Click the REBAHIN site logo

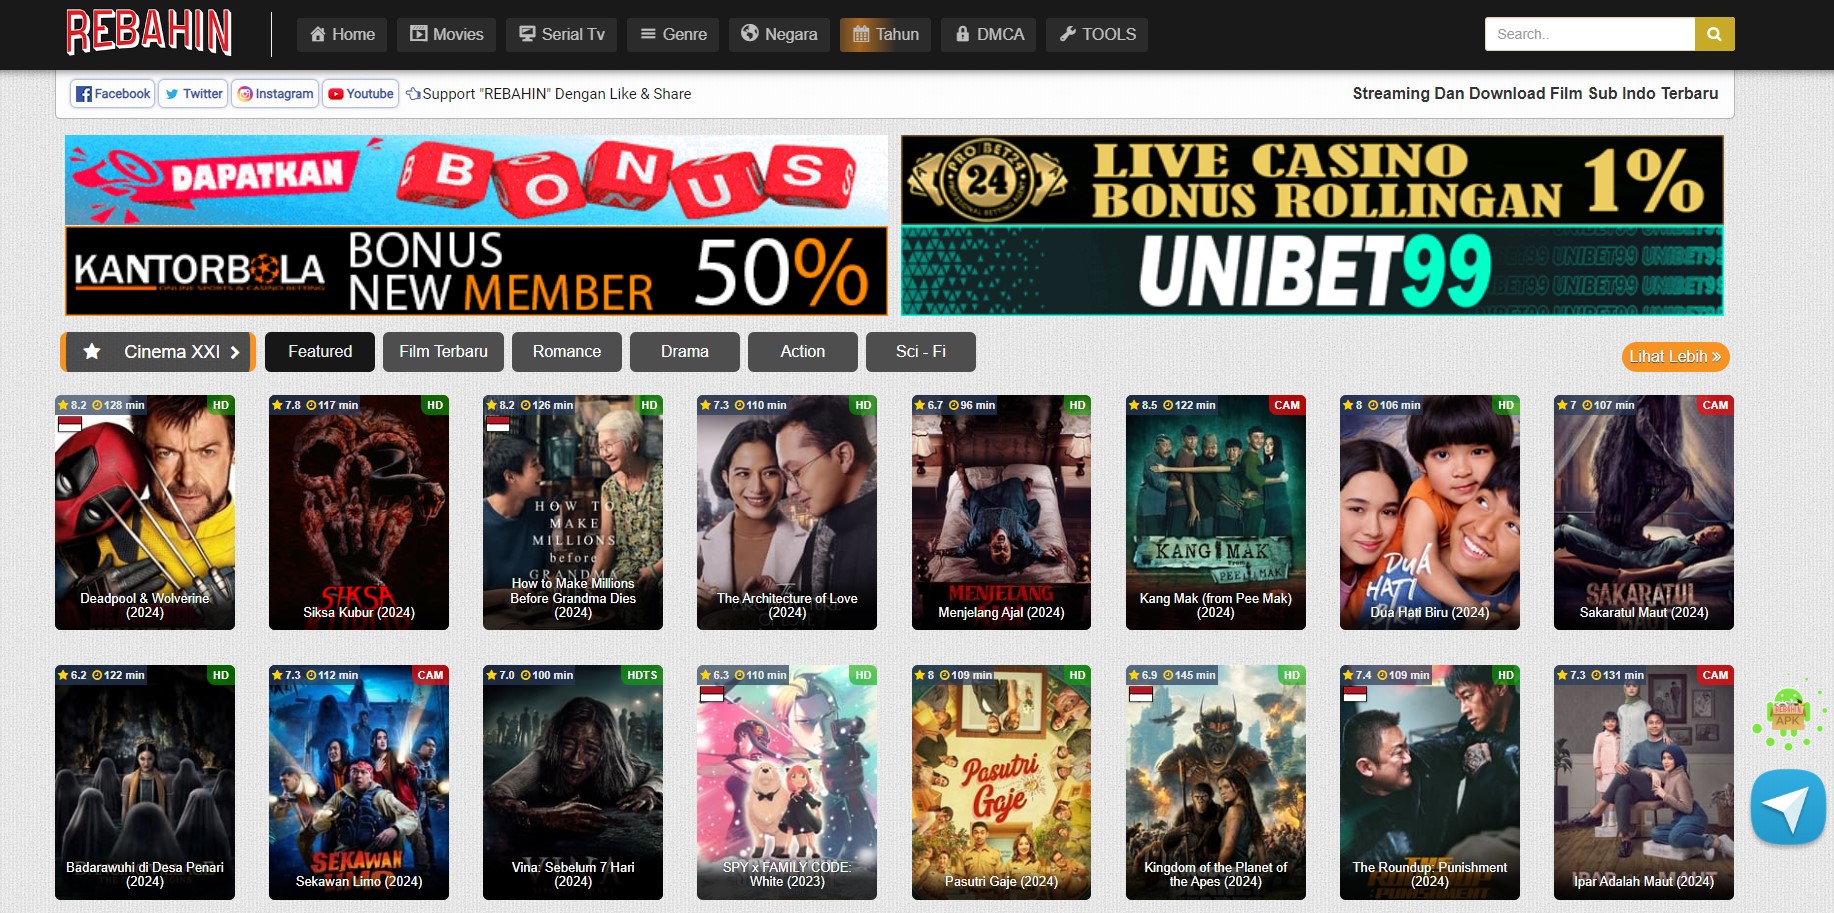click(149, 32)
